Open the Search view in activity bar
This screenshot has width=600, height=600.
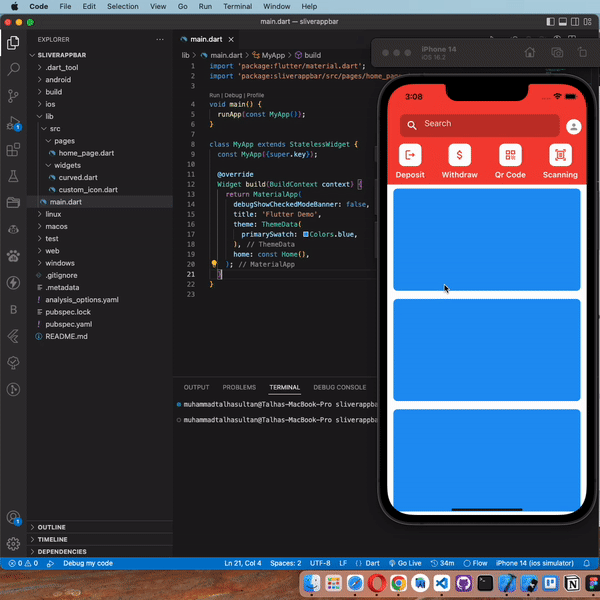(x=13, y=69)
